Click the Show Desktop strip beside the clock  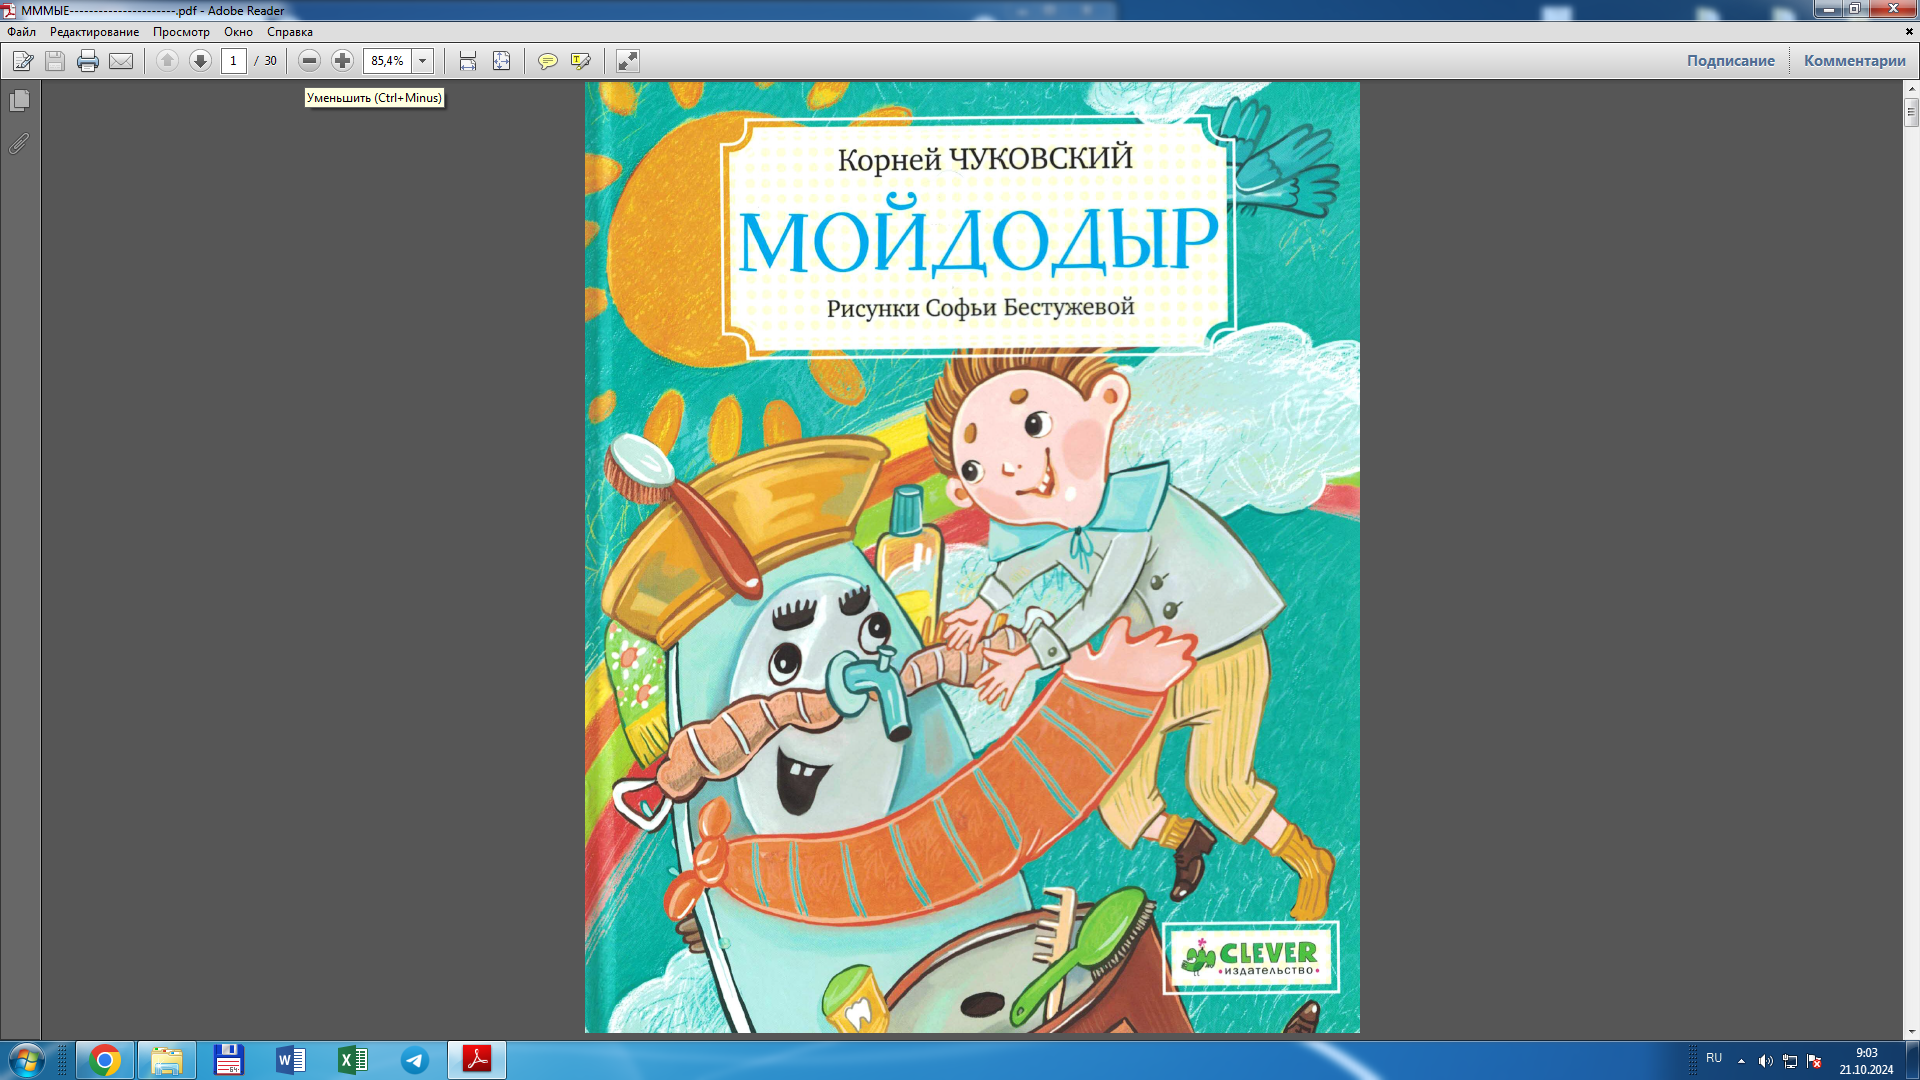coord(1913,1060)
